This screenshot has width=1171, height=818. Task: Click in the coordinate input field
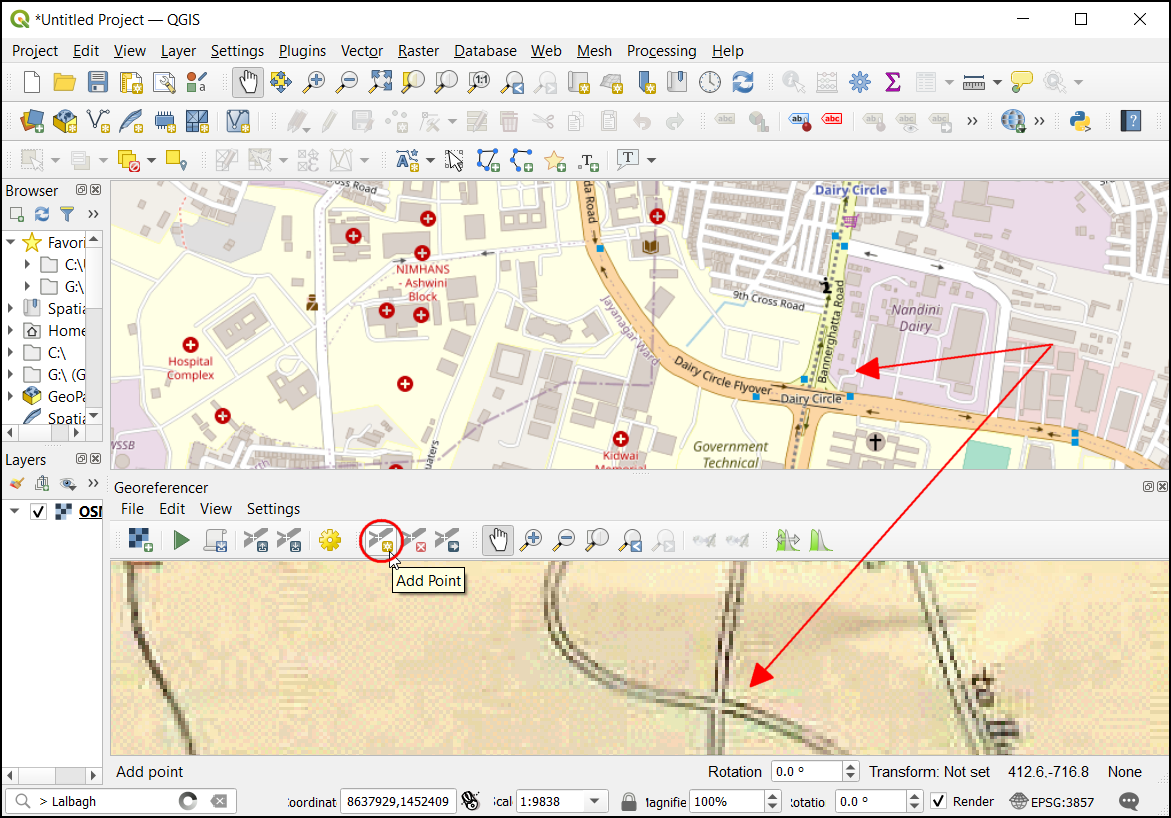point(398,802)
